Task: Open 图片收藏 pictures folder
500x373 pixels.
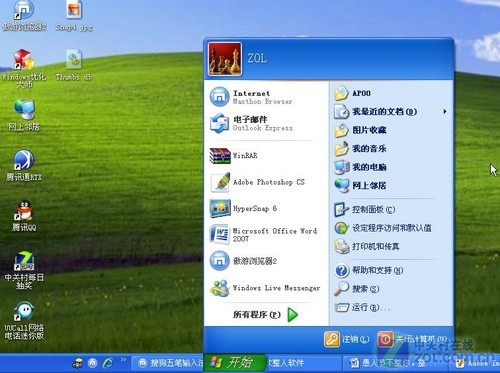Action: tap(391, 130)
